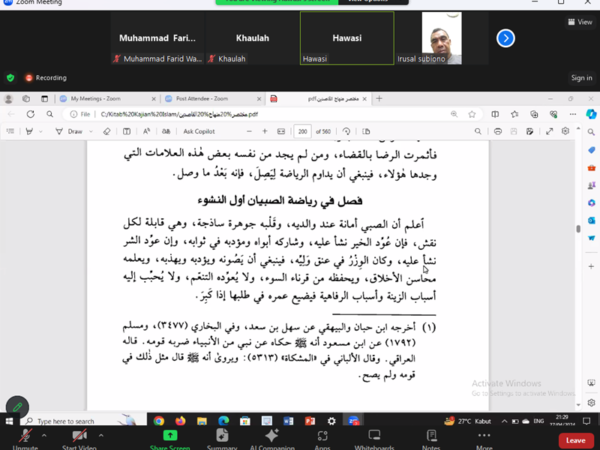The width and height of the screenshot is (600, 450).
Task: Click the Recording indicator
Action: coord(46,78)
